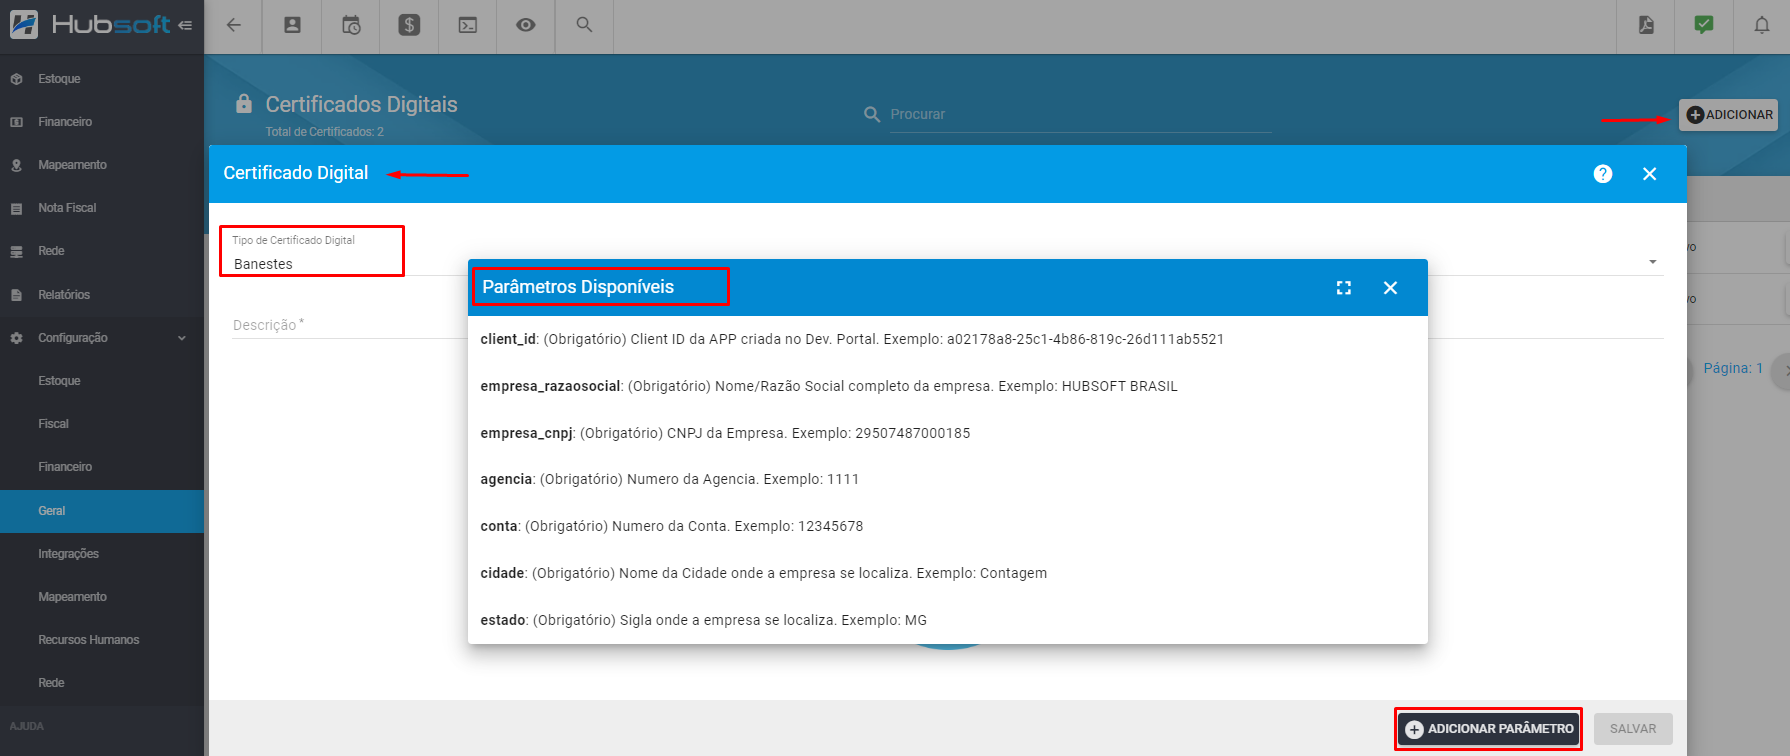Click the eye view toolbar icon
This screenshot has width=1790, height=756.
[x=525, y=25]
